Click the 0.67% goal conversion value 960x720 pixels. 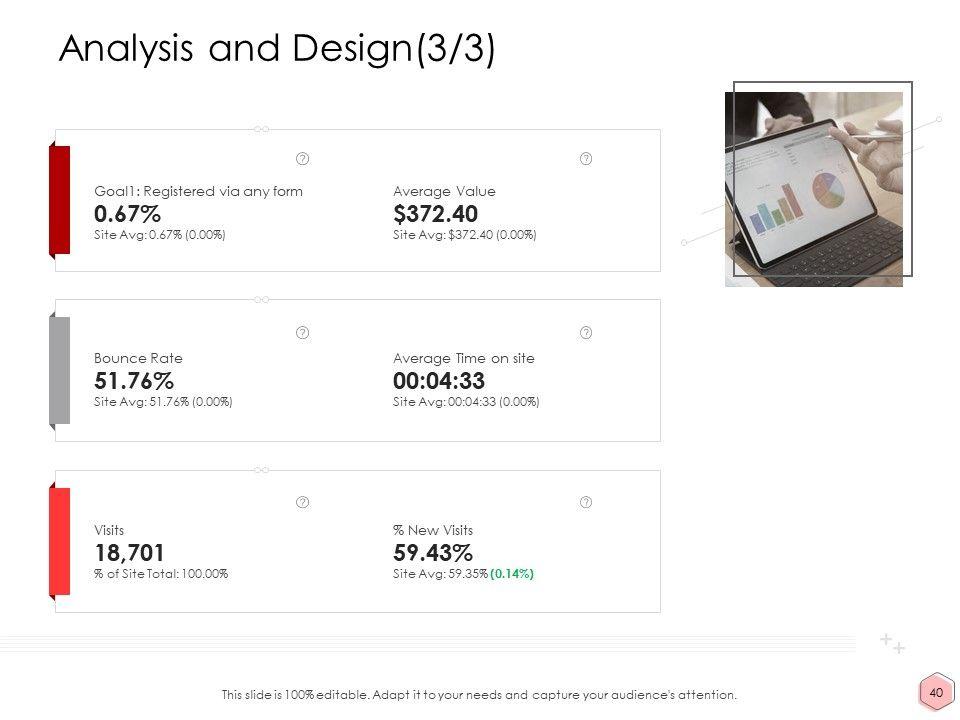[x=126, y=214]
